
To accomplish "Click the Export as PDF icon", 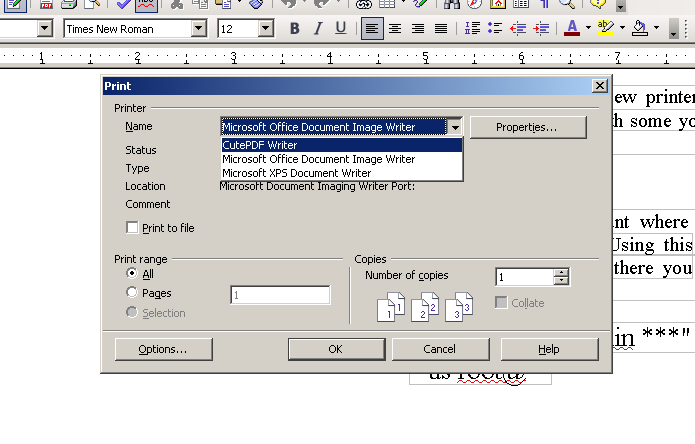I will tap(46, 4).
